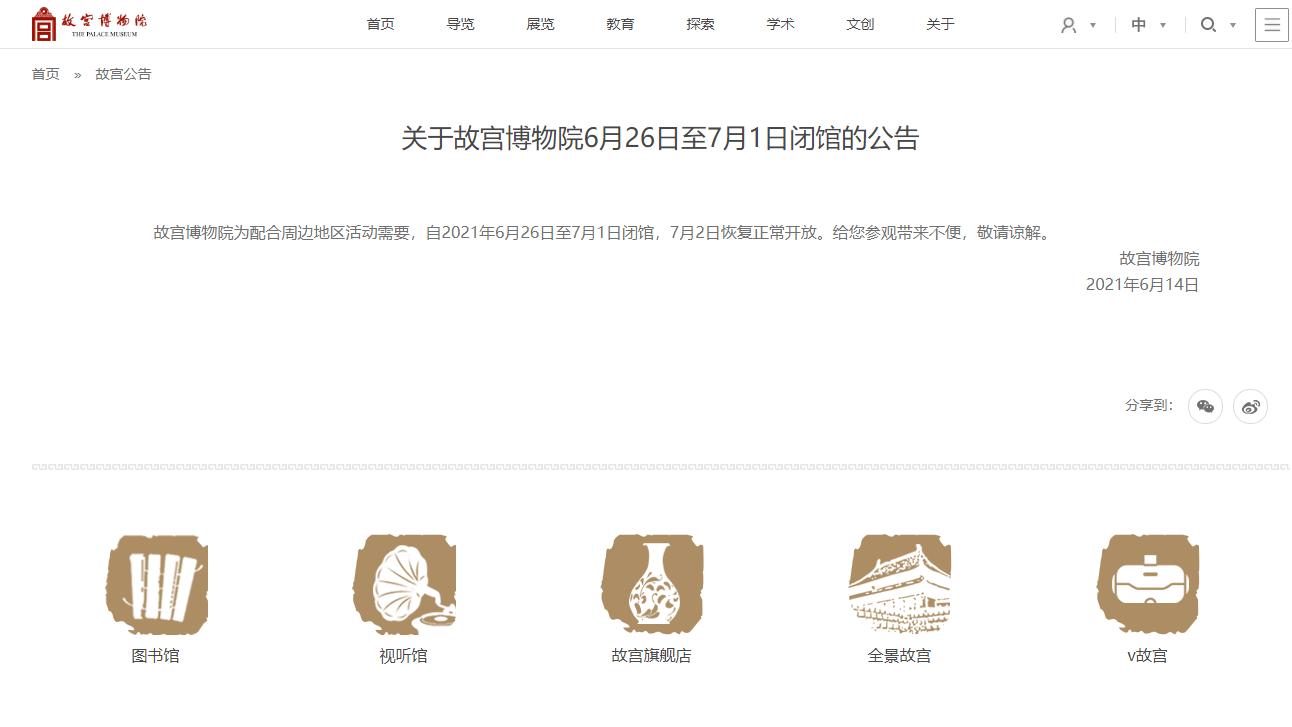Click the Palace Museum logo

click(89, 24)
